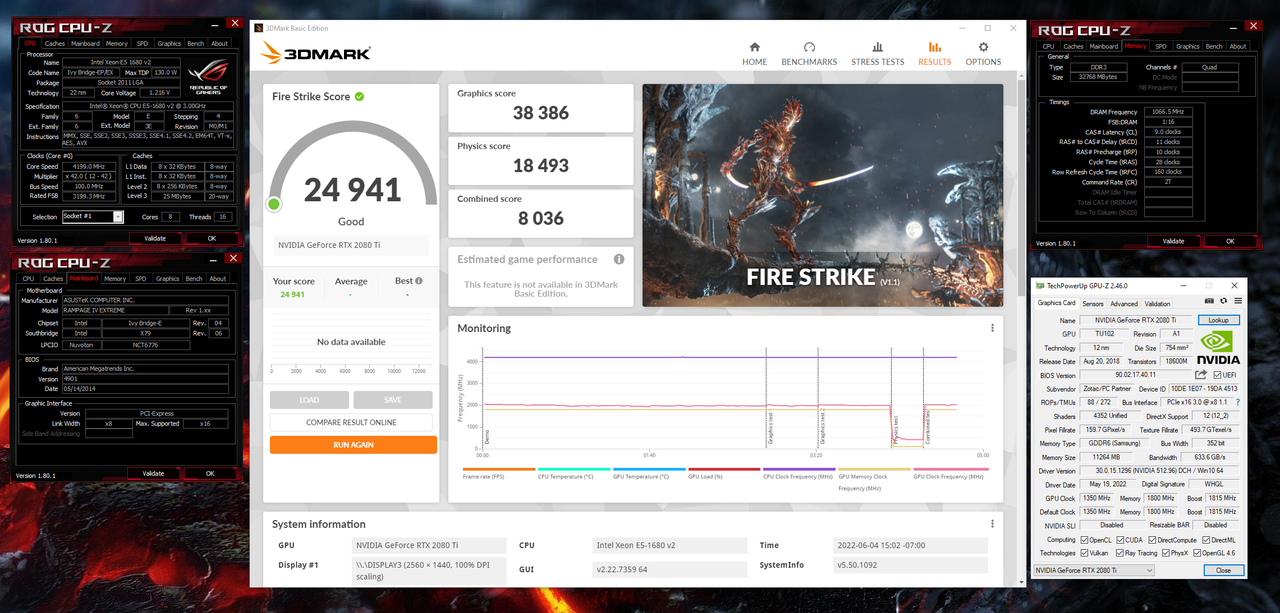This screenshot has width=1280, height=613.
Task: Toggle the DirectML checkbox in GPU-Z
Action: click(1206, 539)
